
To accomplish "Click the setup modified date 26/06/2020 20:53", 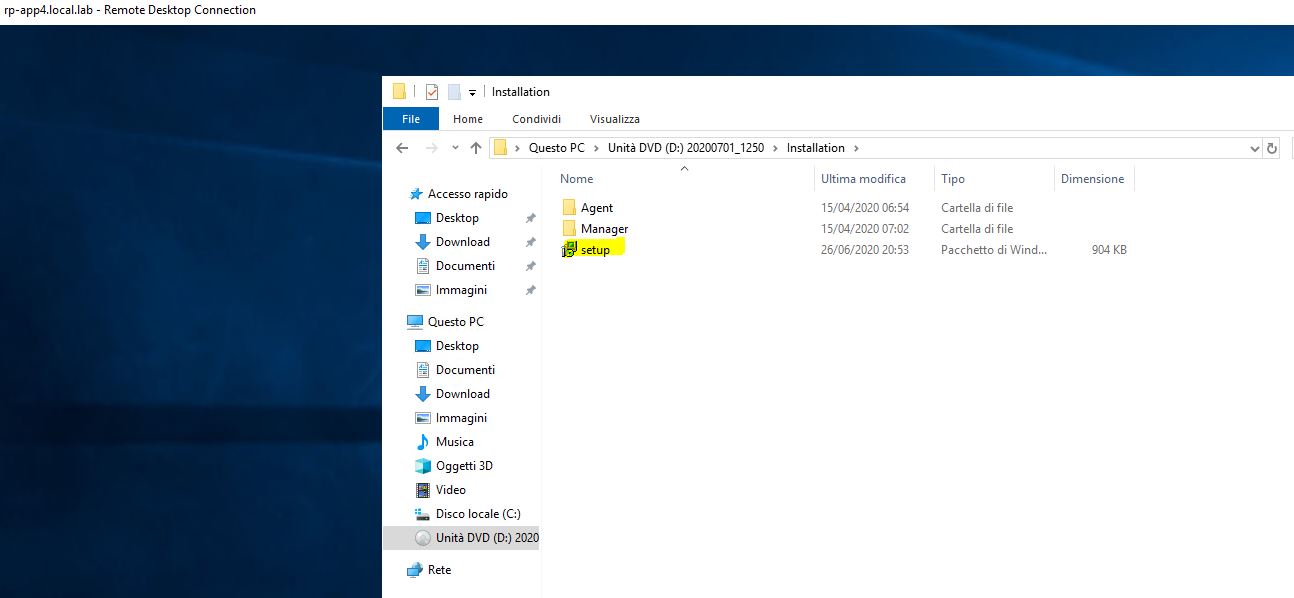I will pyautogui.click(x=865, y=250).
